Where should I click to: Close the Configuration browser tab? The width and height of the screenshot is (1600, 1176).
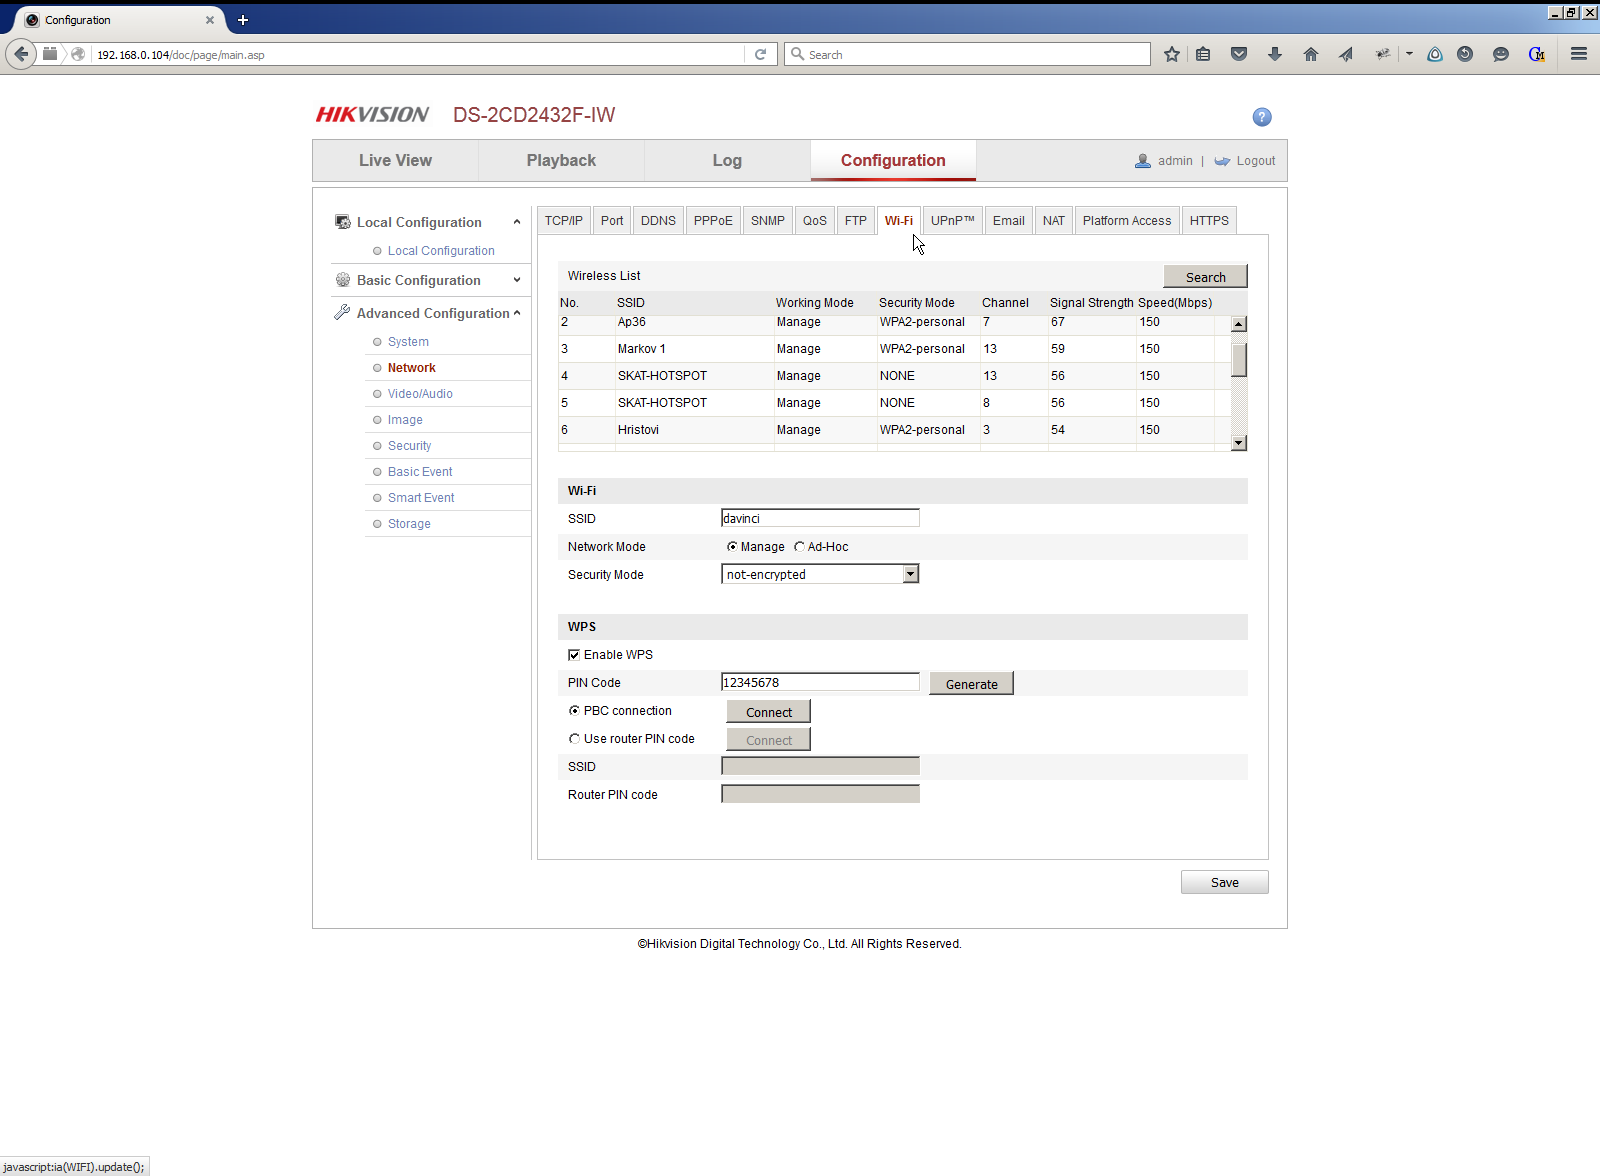210,20
